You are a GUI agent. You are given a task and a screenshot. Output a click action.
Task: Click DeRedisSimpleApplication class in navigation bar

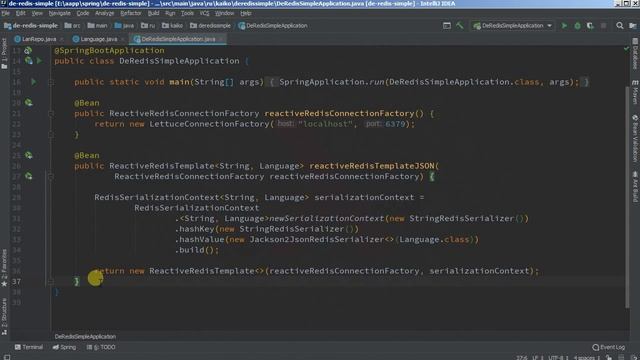273,26
